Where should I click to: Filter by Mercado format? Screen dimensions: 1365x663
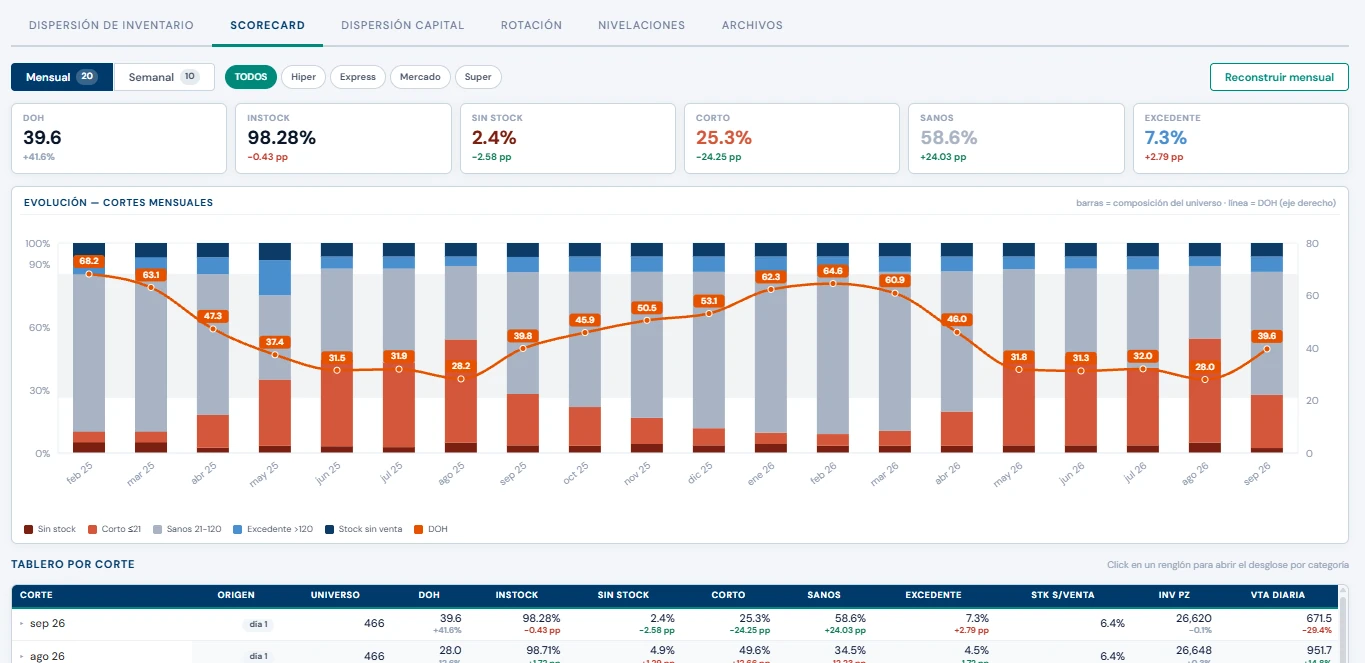pyautogui.click(x=420, y=77)
